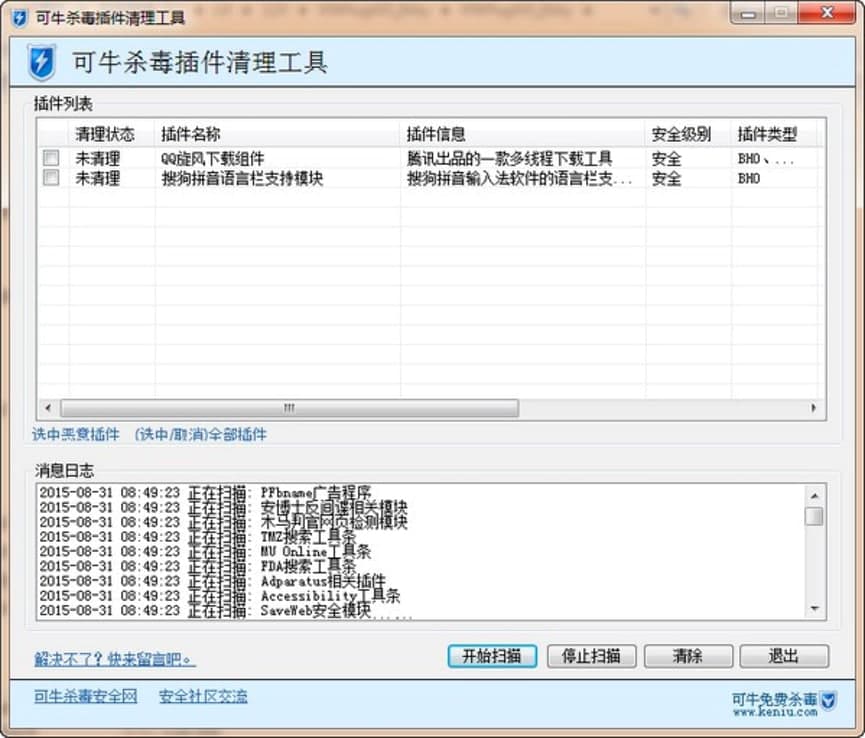Click plugin list horizontal scrollbar thumb

click(x=289, y=408)
